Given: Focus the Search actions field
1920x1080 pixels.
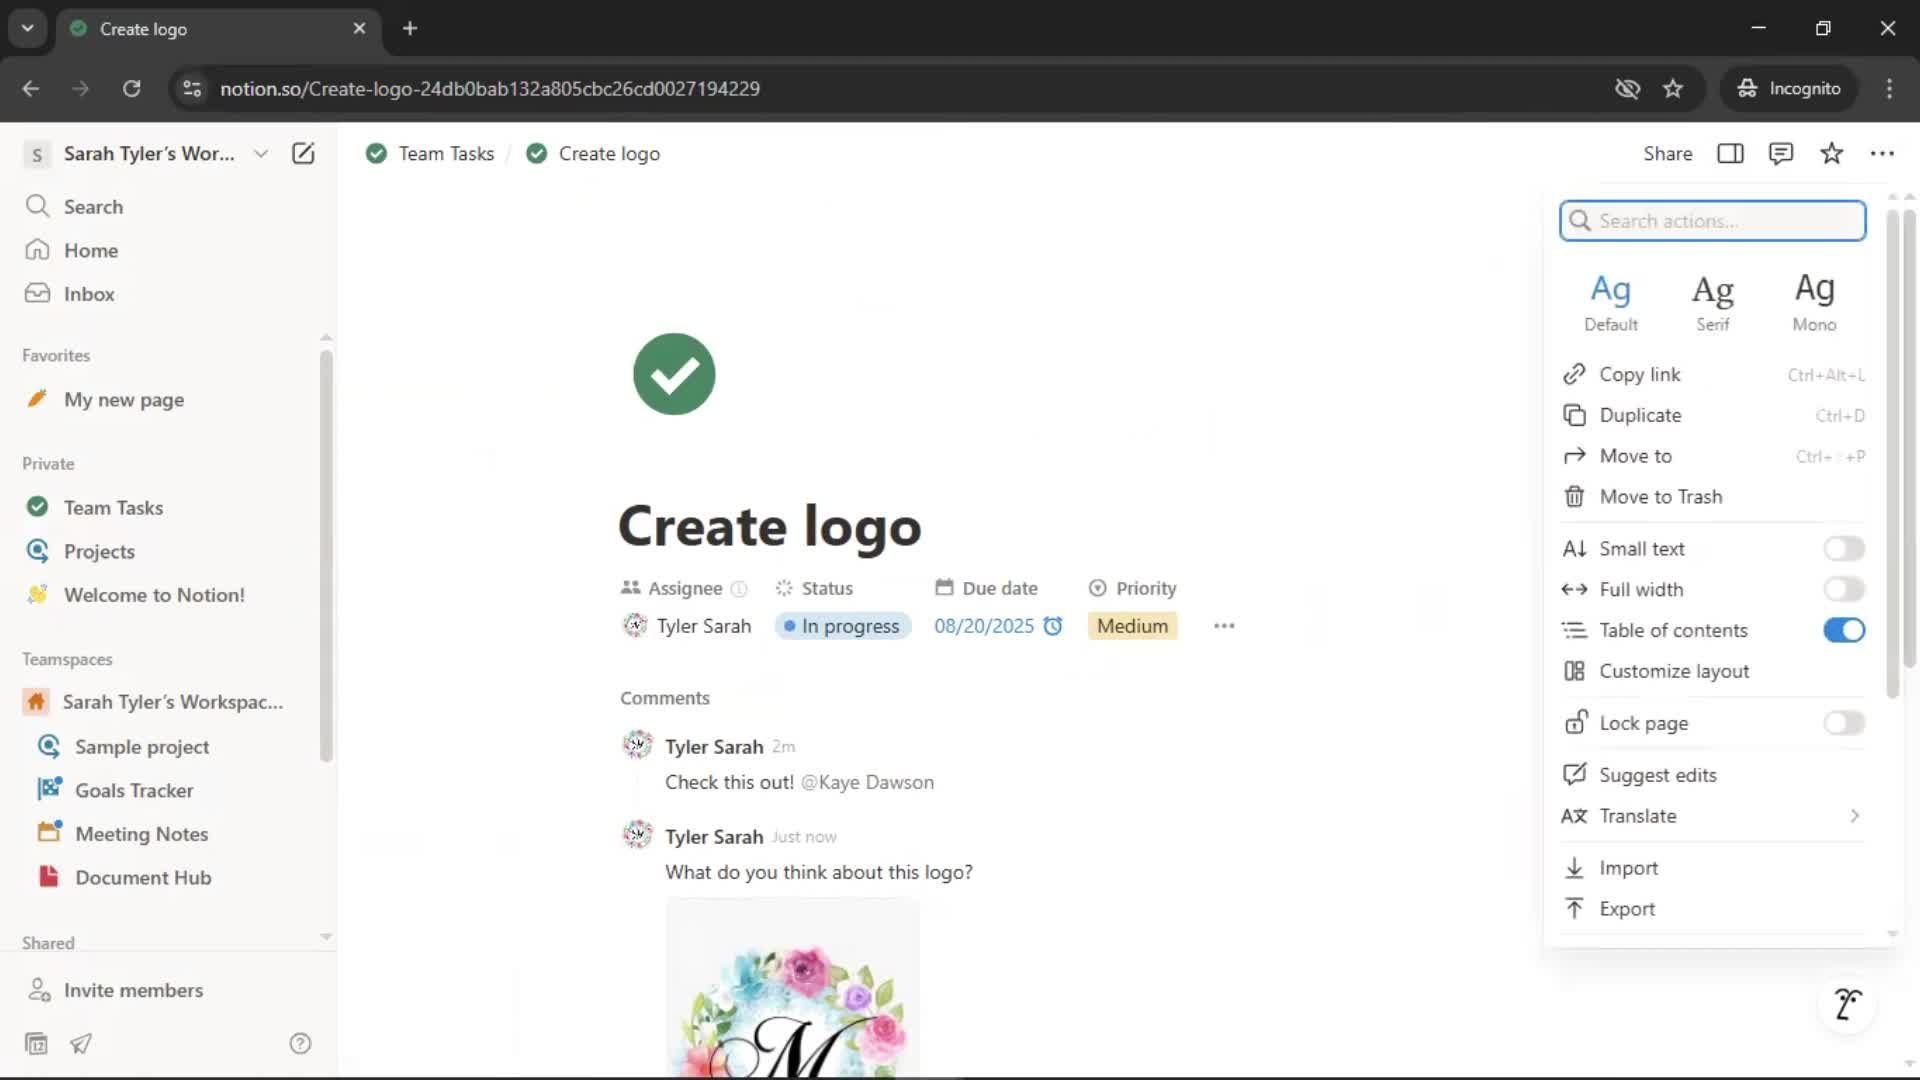Looking at the screenshot, I should click(1713, 221).
